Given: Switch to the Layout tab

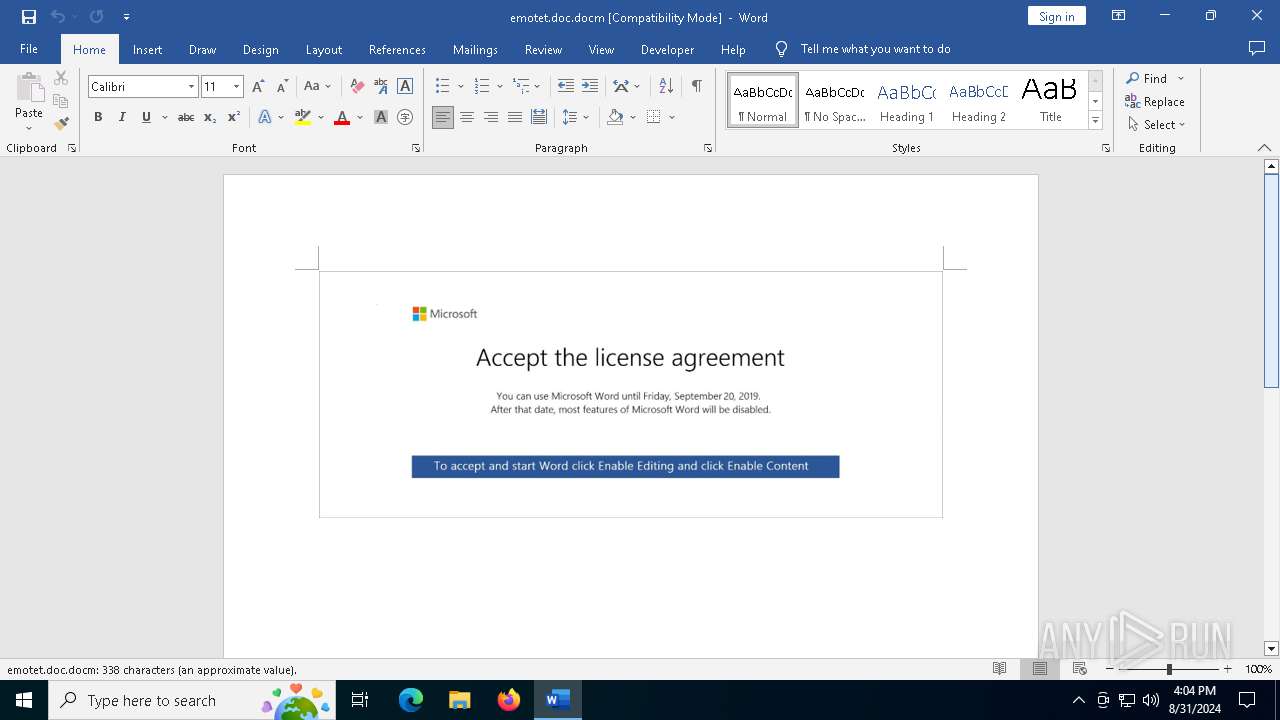Looking at the screenshot, I should [324, 49].
